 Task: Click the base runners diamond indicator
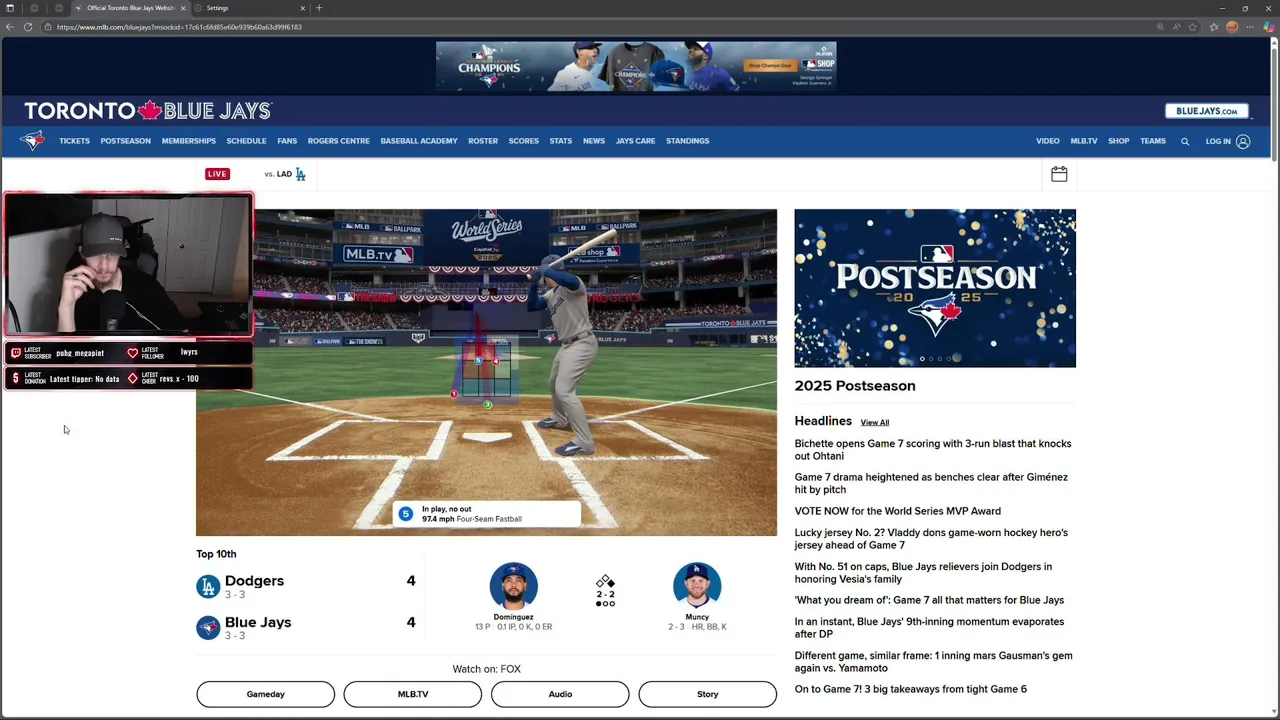[605, 582]
